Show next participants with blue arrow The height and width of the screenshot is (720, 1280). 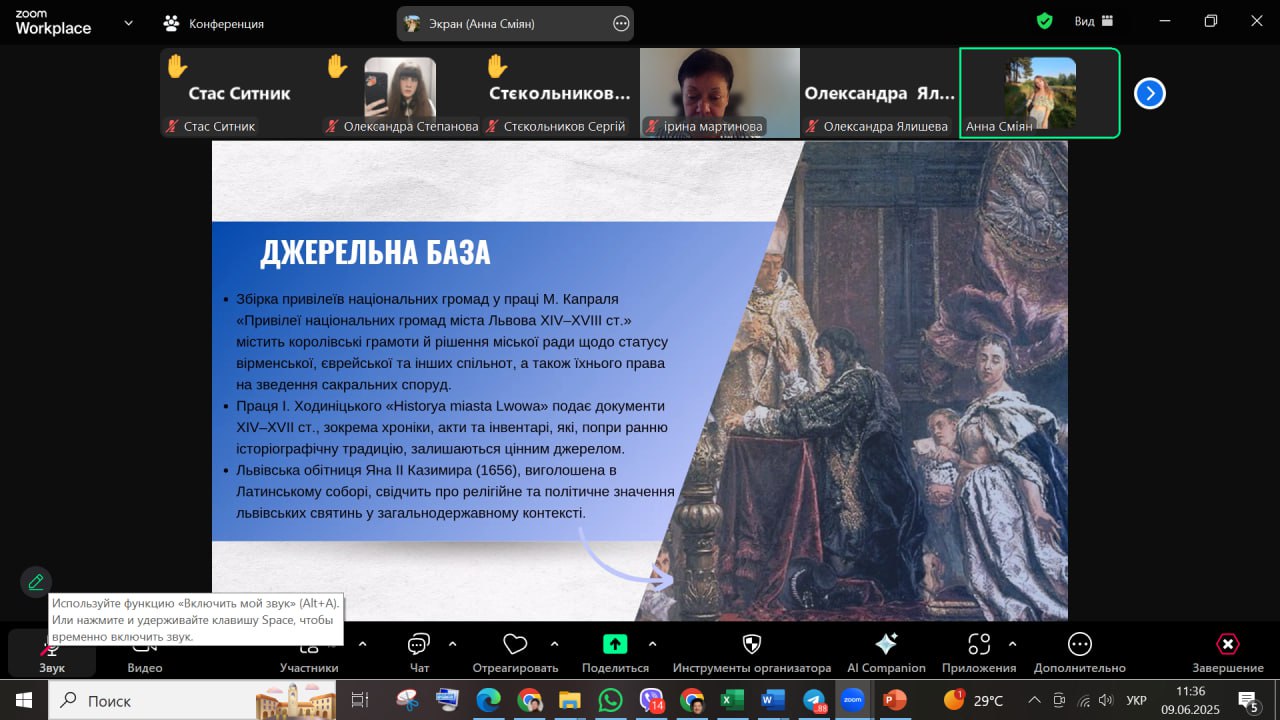tap(1150, 93)
